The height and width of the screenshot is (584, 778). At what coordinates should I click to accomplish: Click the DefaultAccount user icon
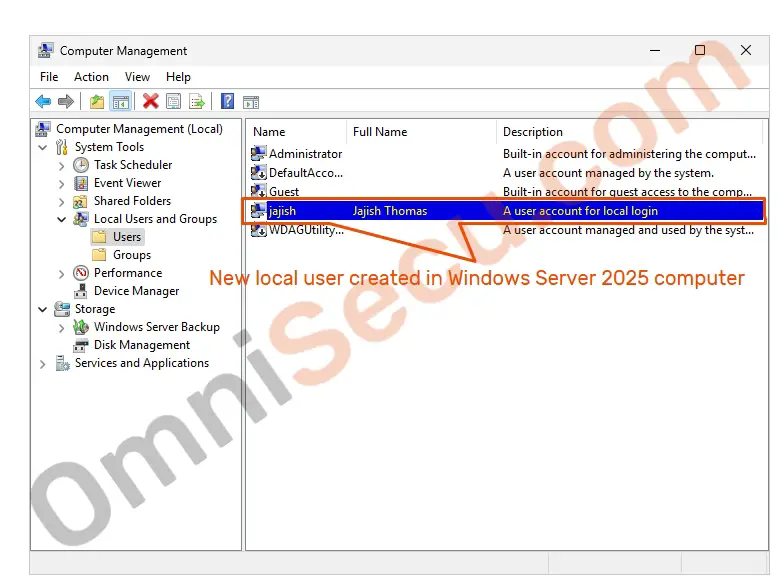pyautogui.click(x=259, y=173)
